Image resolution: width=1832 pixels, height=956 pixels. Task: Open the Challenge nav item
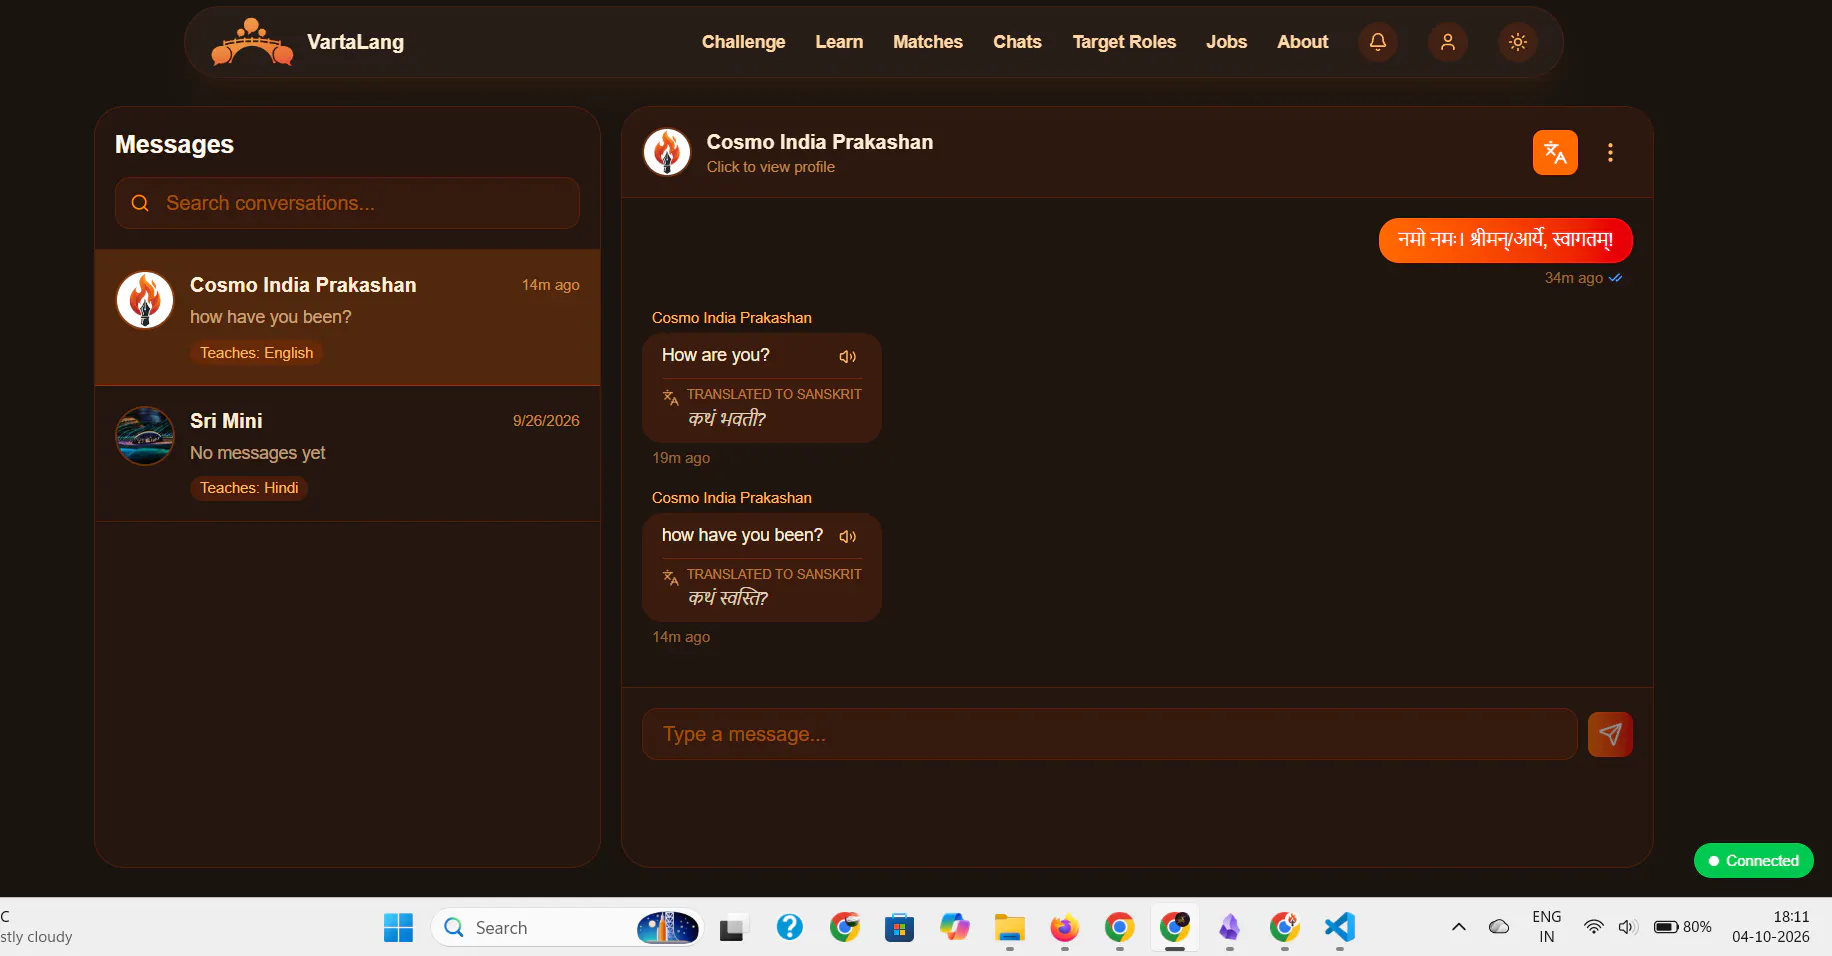point(743,42)
